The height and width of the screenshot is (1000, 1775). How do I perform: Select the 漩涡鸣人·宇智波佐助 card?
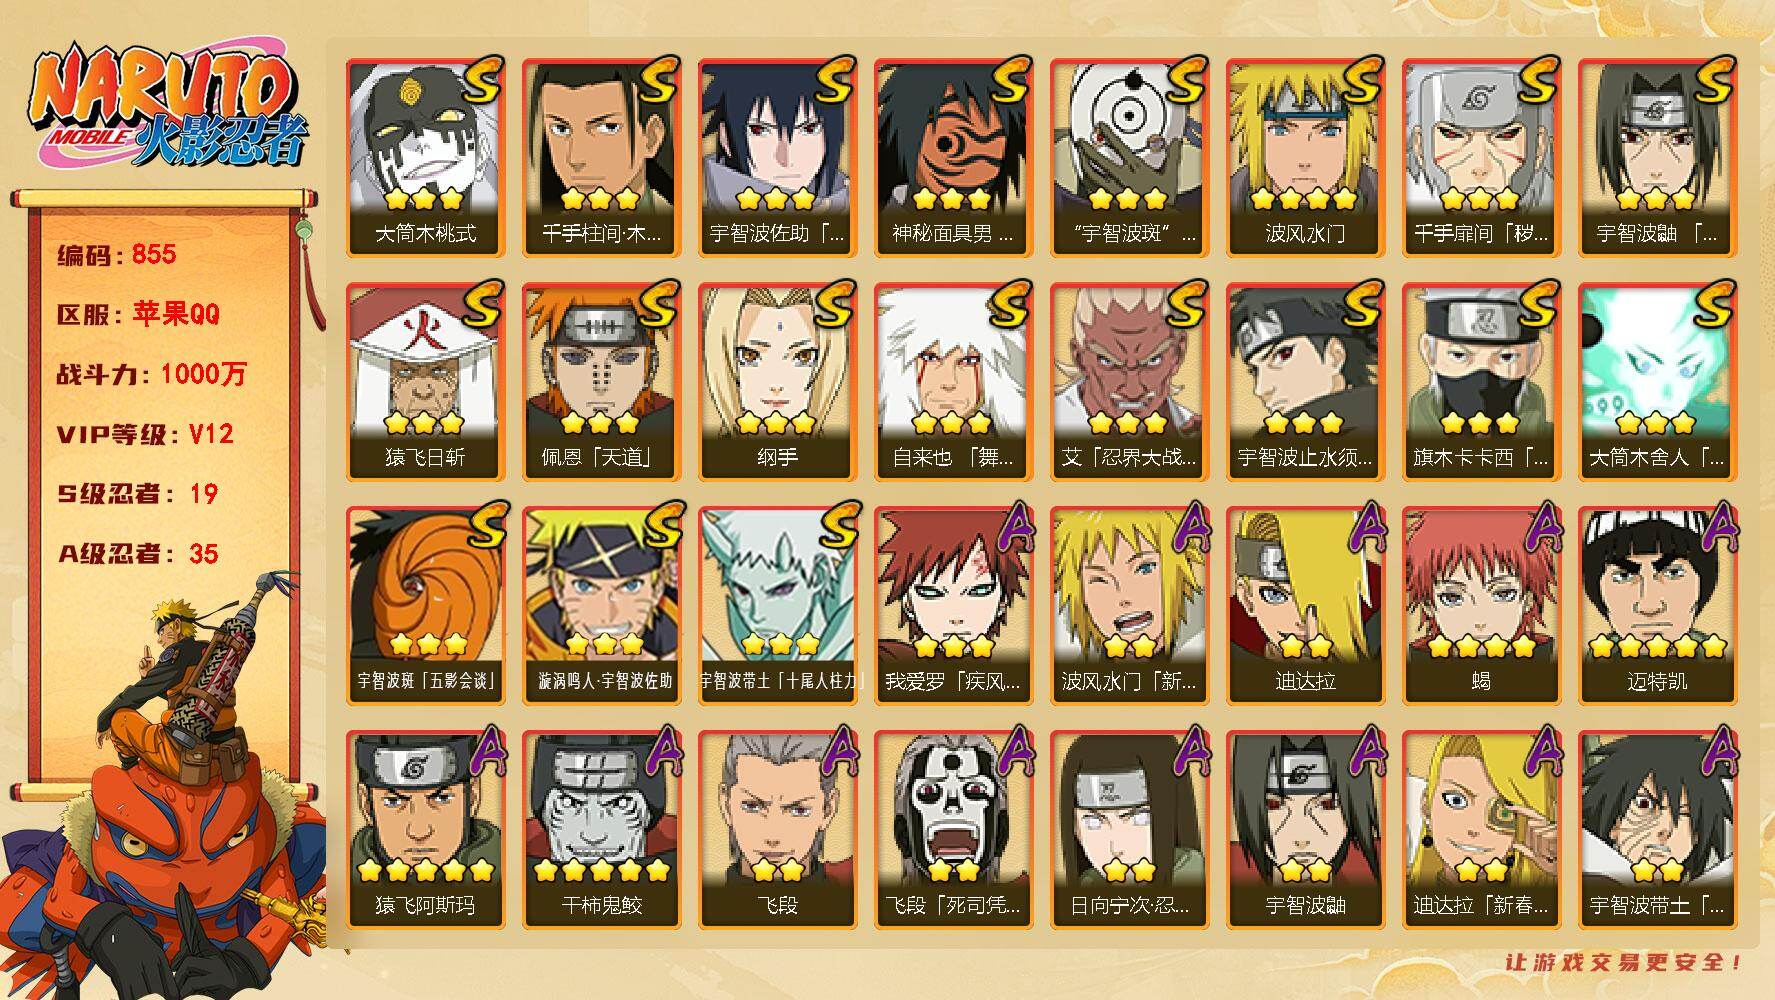click(x=601, y=606)
